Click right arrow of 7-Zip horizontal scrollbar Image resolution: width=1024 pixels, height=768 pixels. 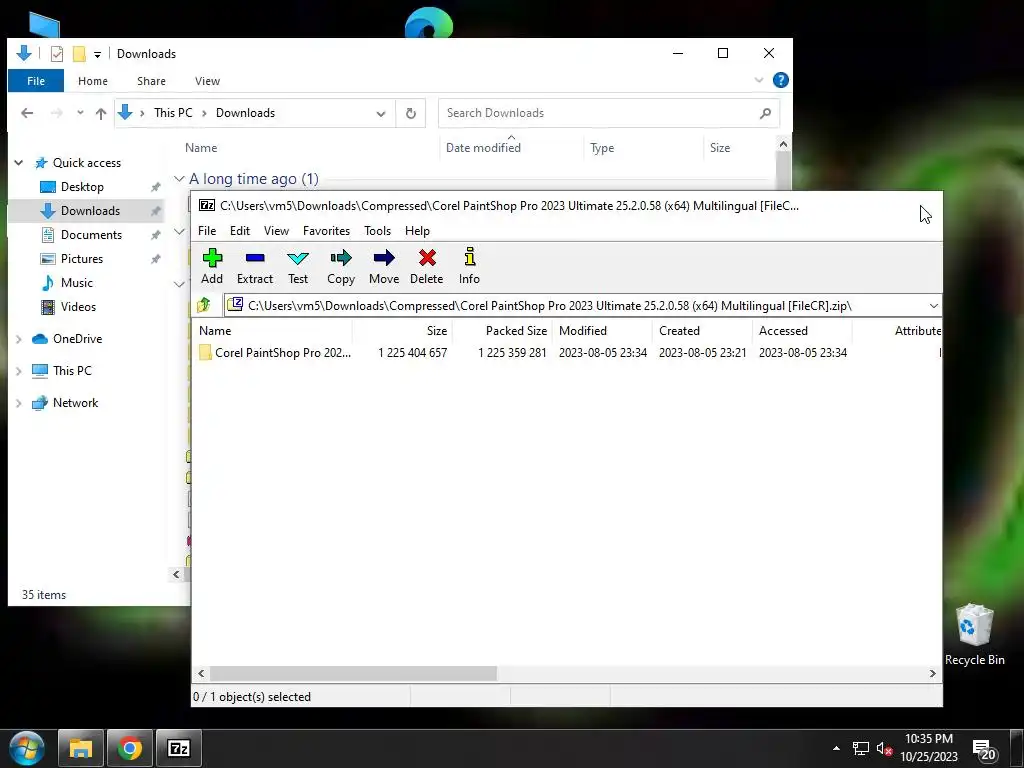click(933, 673)
